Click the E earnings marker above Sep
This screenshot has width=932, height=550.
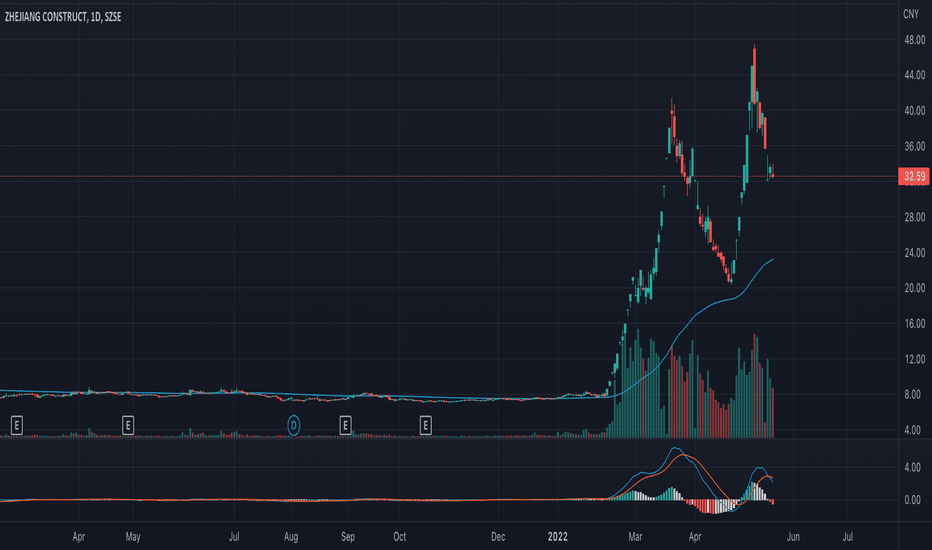345,425
